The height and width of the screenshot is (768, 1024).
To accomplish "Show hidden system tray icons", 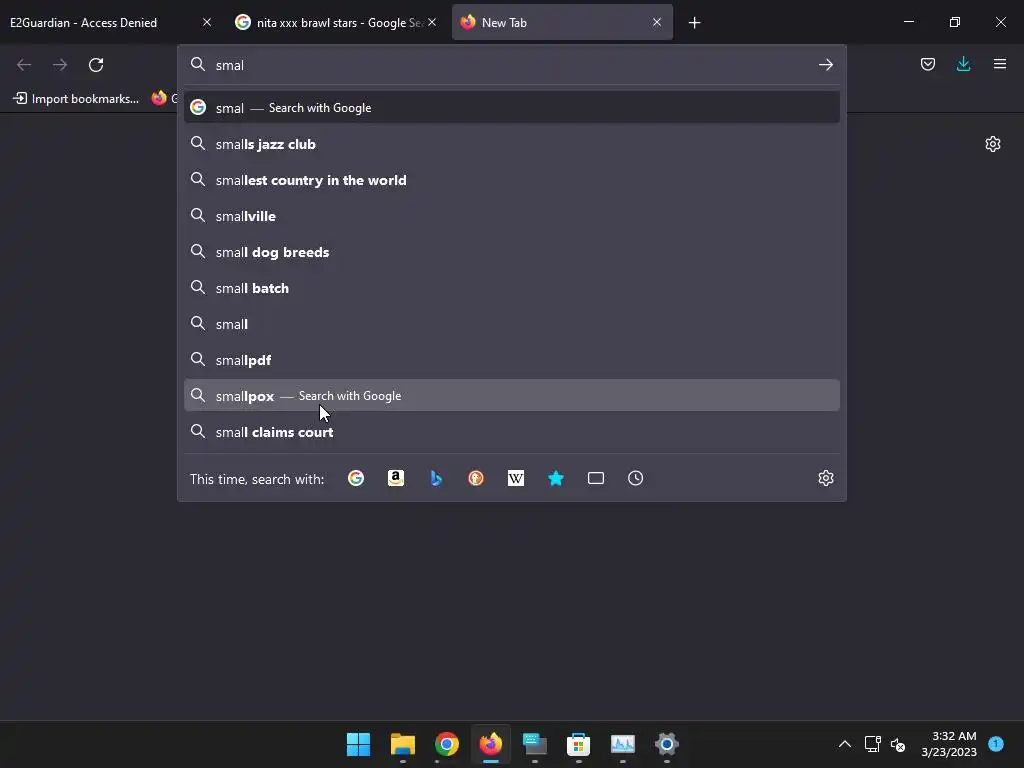I will point(844,744).
